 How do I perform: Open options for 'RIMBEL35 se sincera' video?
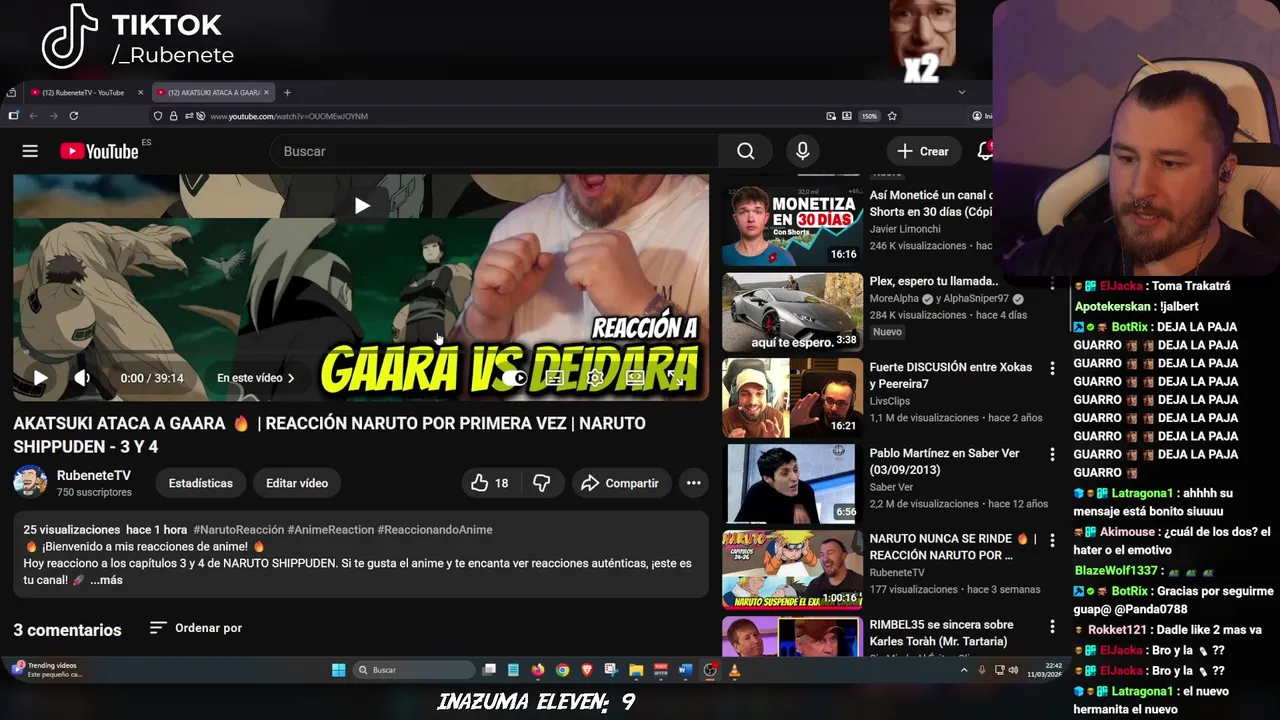tap(1052, 627)
